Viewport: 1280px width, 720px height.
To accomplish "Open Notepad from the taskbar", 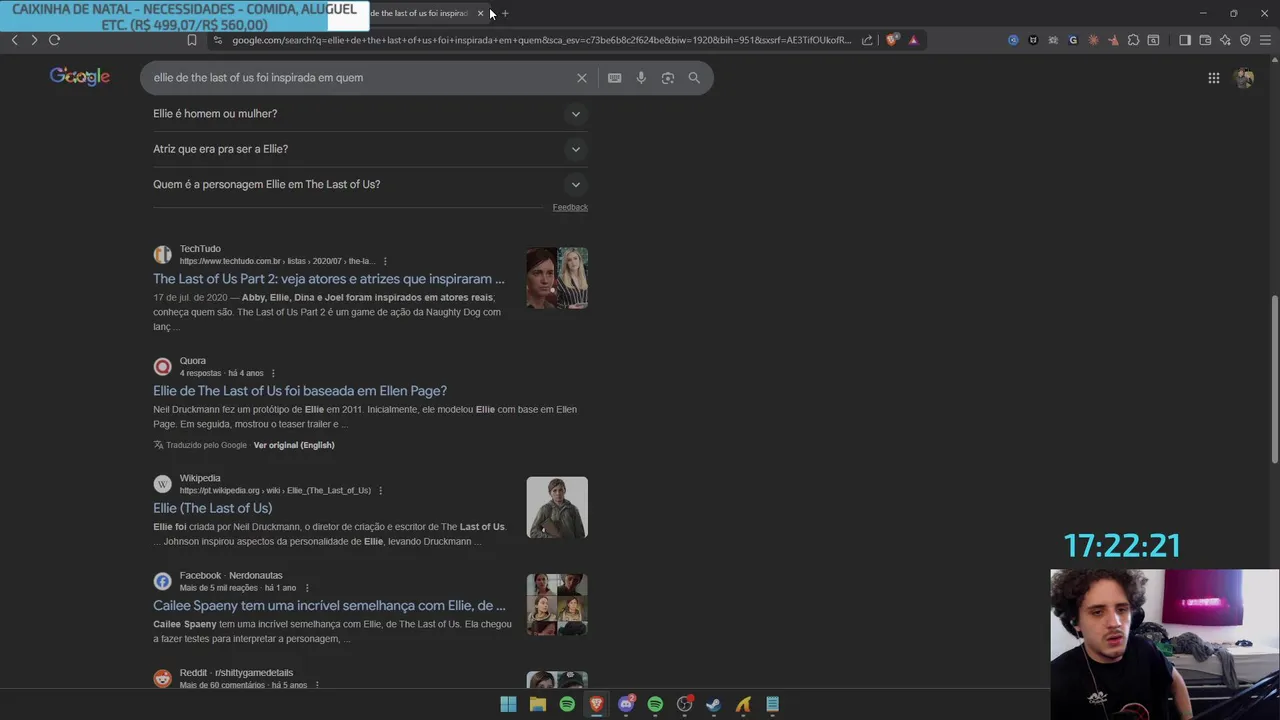I will tap(772, 704).
